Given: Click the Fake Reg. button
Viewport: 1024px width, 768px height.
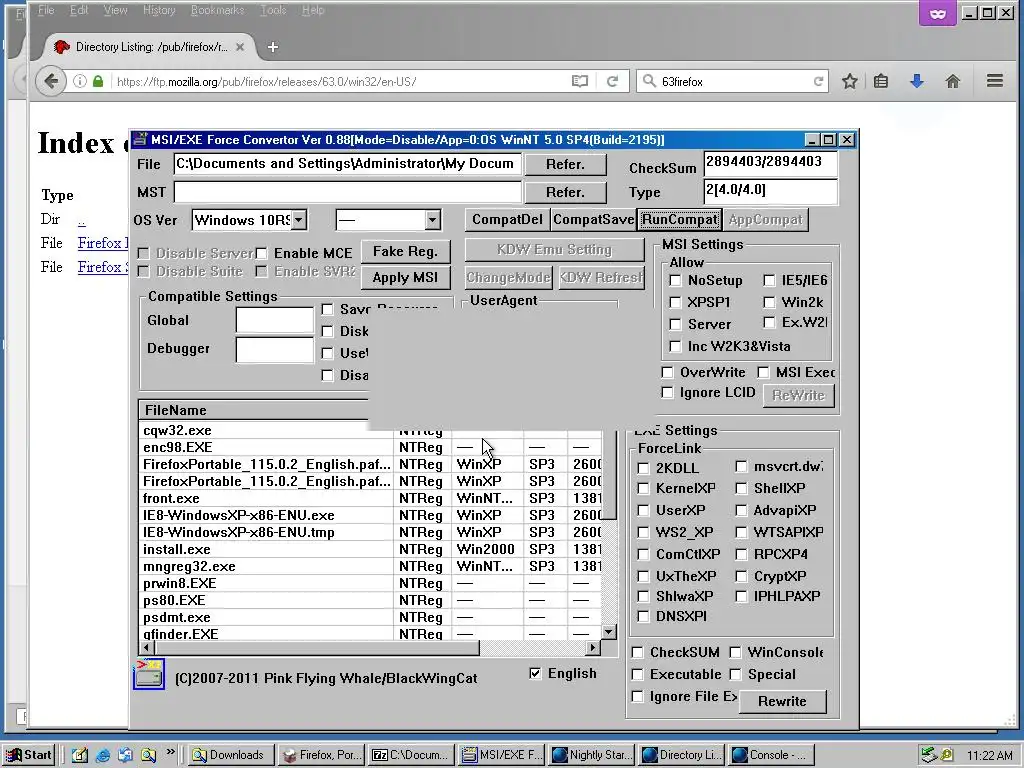Looking at the screenshot, I should tap(405, 251).
